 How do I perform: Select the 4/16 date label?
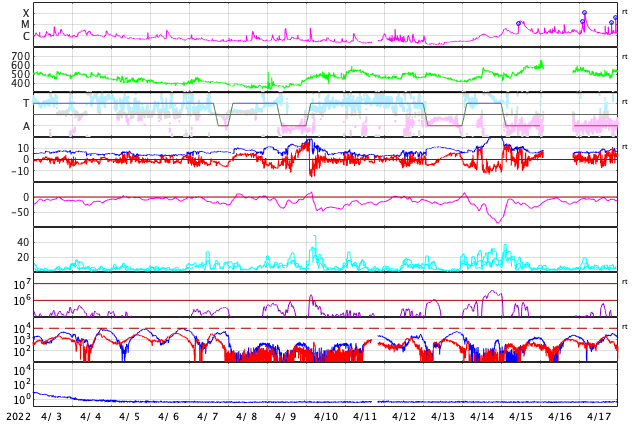click(560, 417)
